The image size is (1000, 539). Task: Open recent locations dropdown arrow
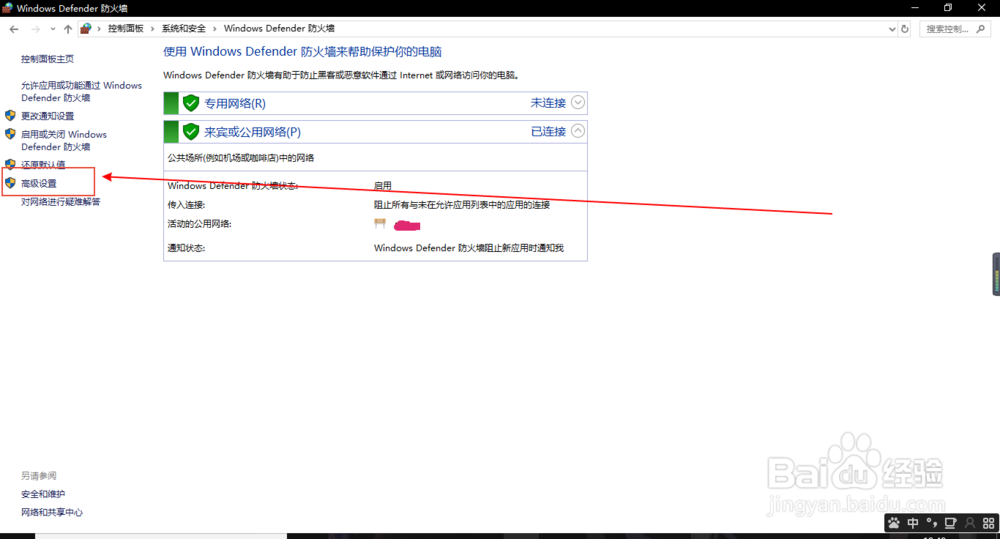click(x=52, y=29)
